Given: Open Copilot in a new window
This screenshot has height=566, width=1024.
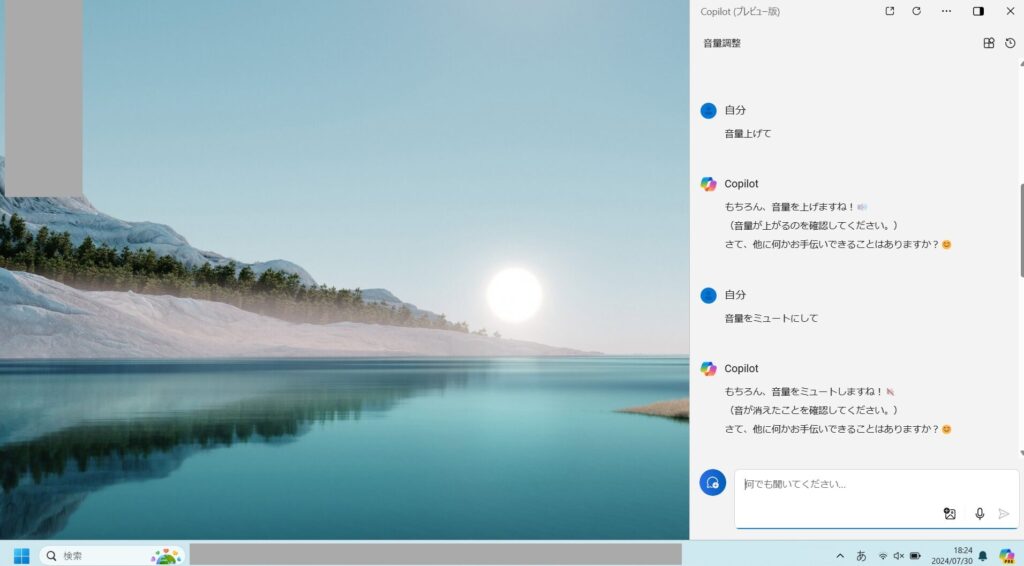Looking at the screenshot, I should tap(890, 11).
